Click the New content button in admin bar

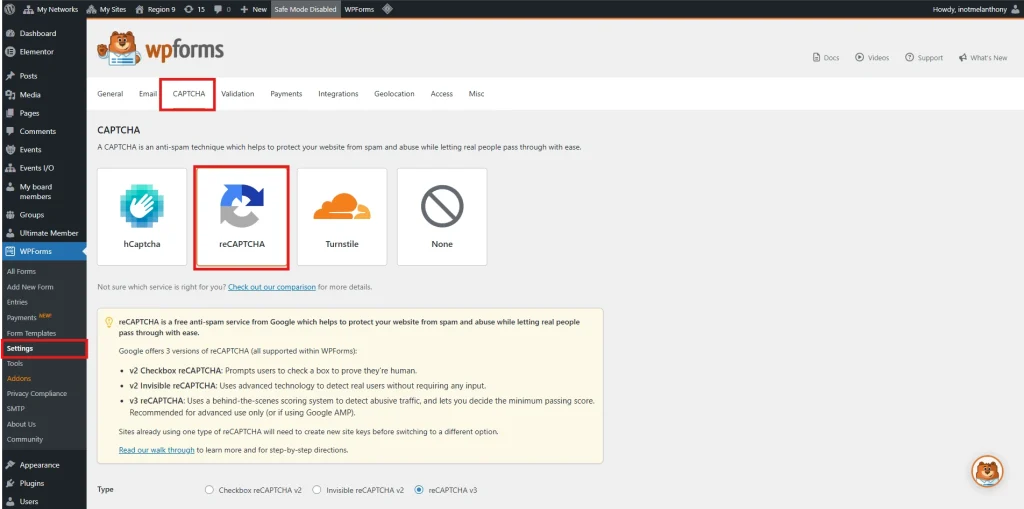coord(253,9)
